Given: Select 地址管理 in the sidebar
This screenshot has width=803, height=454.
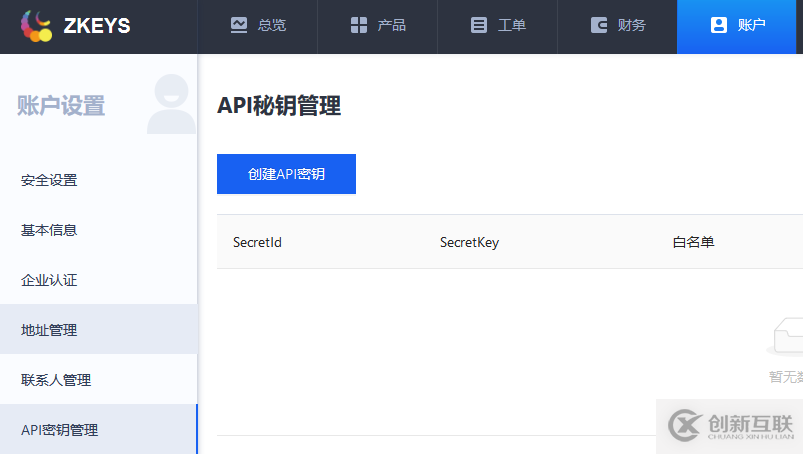Looking at the screenshot, I should click(x=98, y=330).
